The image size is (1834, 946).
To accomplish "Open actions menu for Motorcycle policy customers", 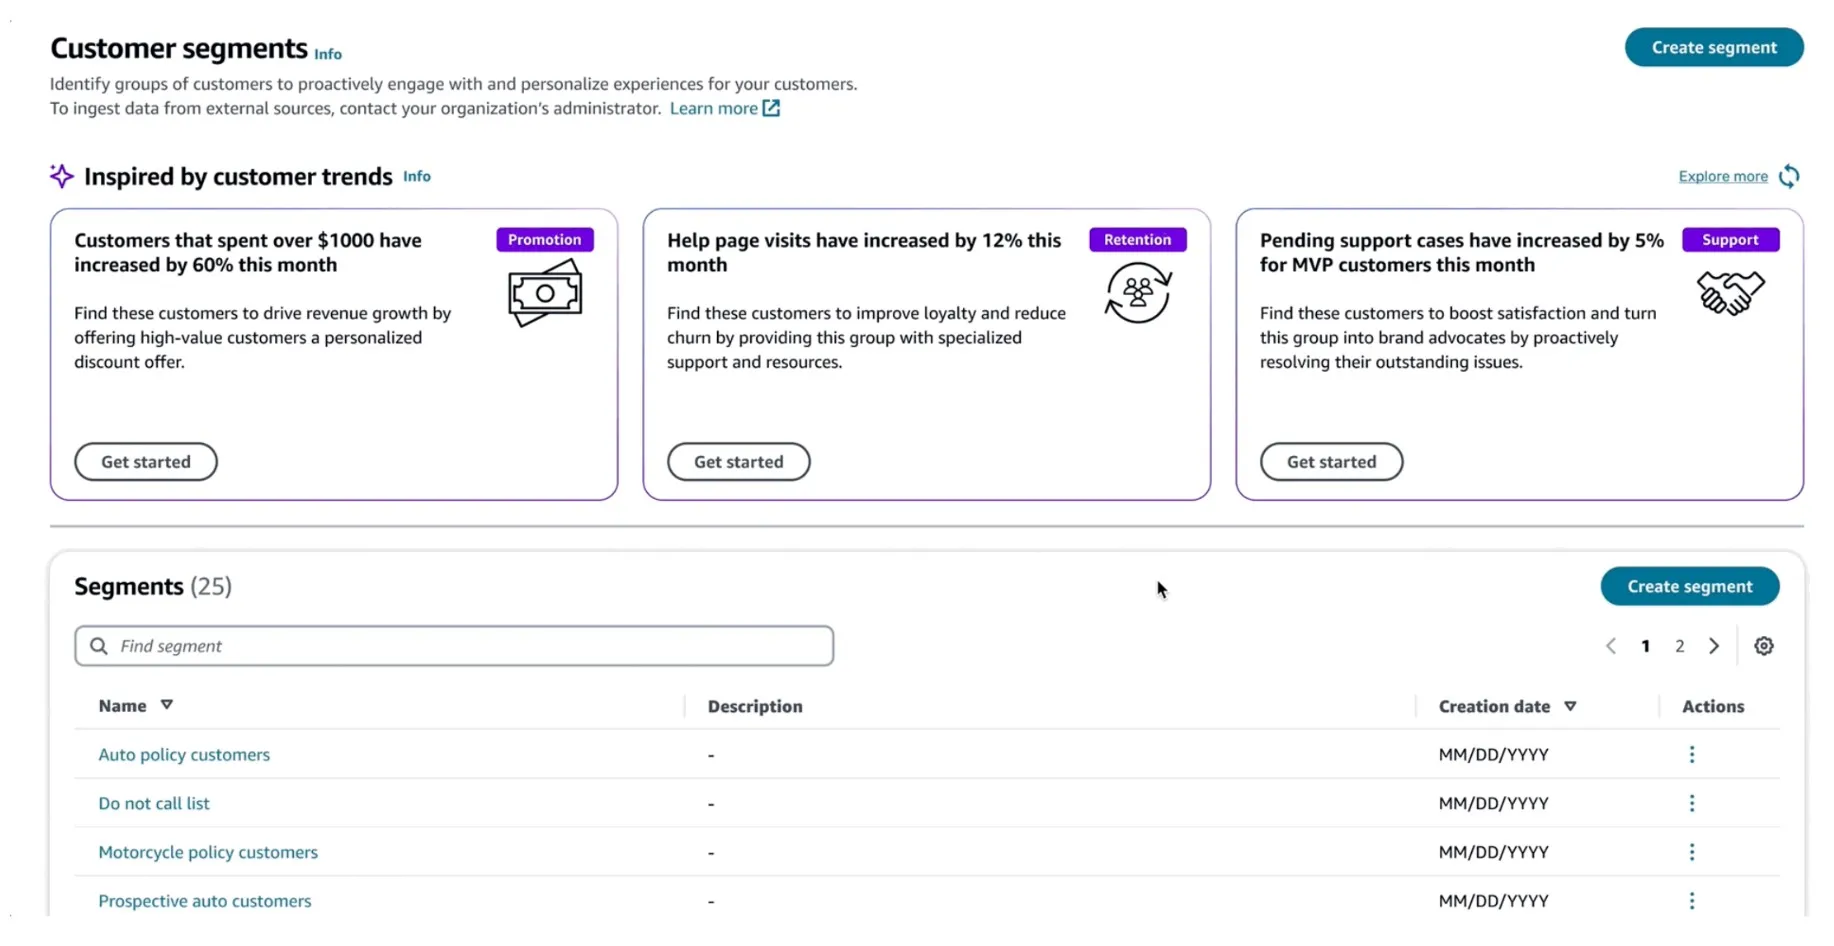I will pyautogui.click(x=1692, y=852).
